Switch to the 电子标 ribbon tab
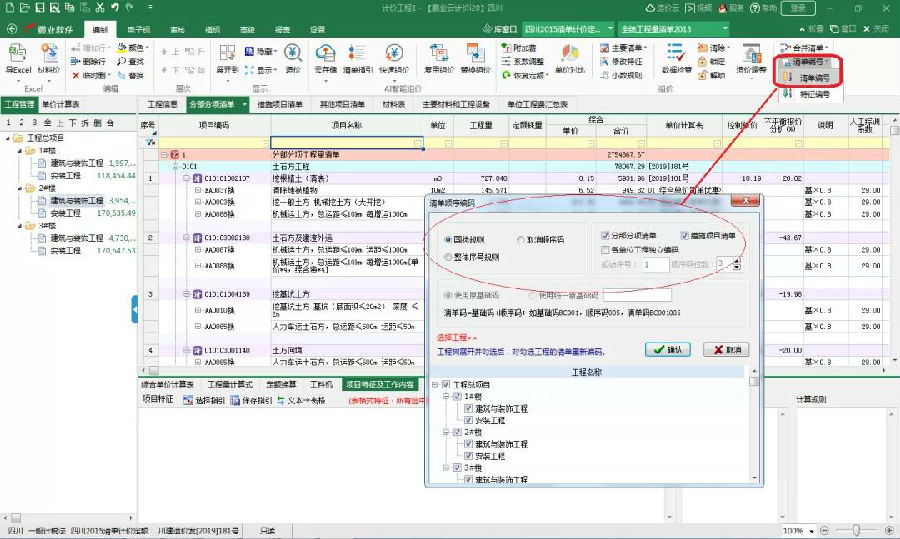 tap(138, 31)
